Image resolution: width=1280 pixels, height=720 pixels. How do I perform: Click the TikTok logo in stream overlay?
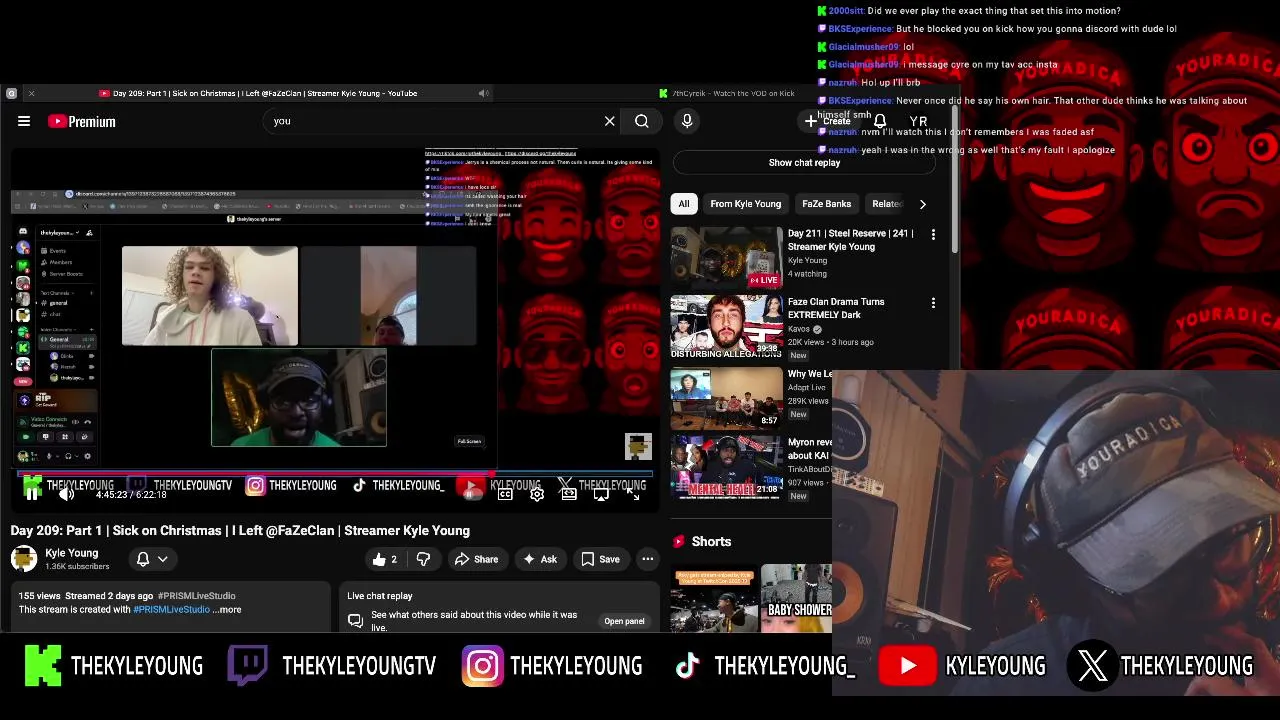pyautogui.click(x=686, y=666)
